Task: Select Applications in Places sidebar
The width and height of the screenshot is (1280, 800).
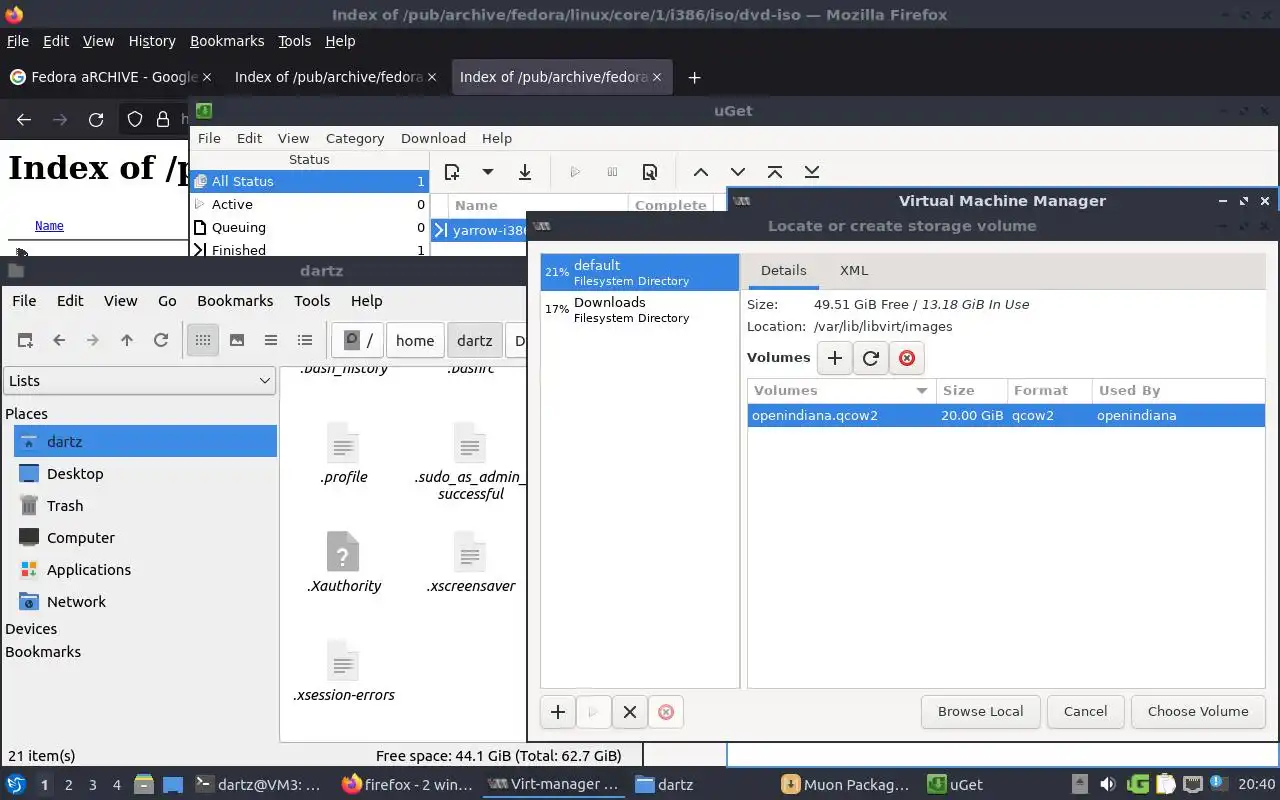Action: (145, 570)
